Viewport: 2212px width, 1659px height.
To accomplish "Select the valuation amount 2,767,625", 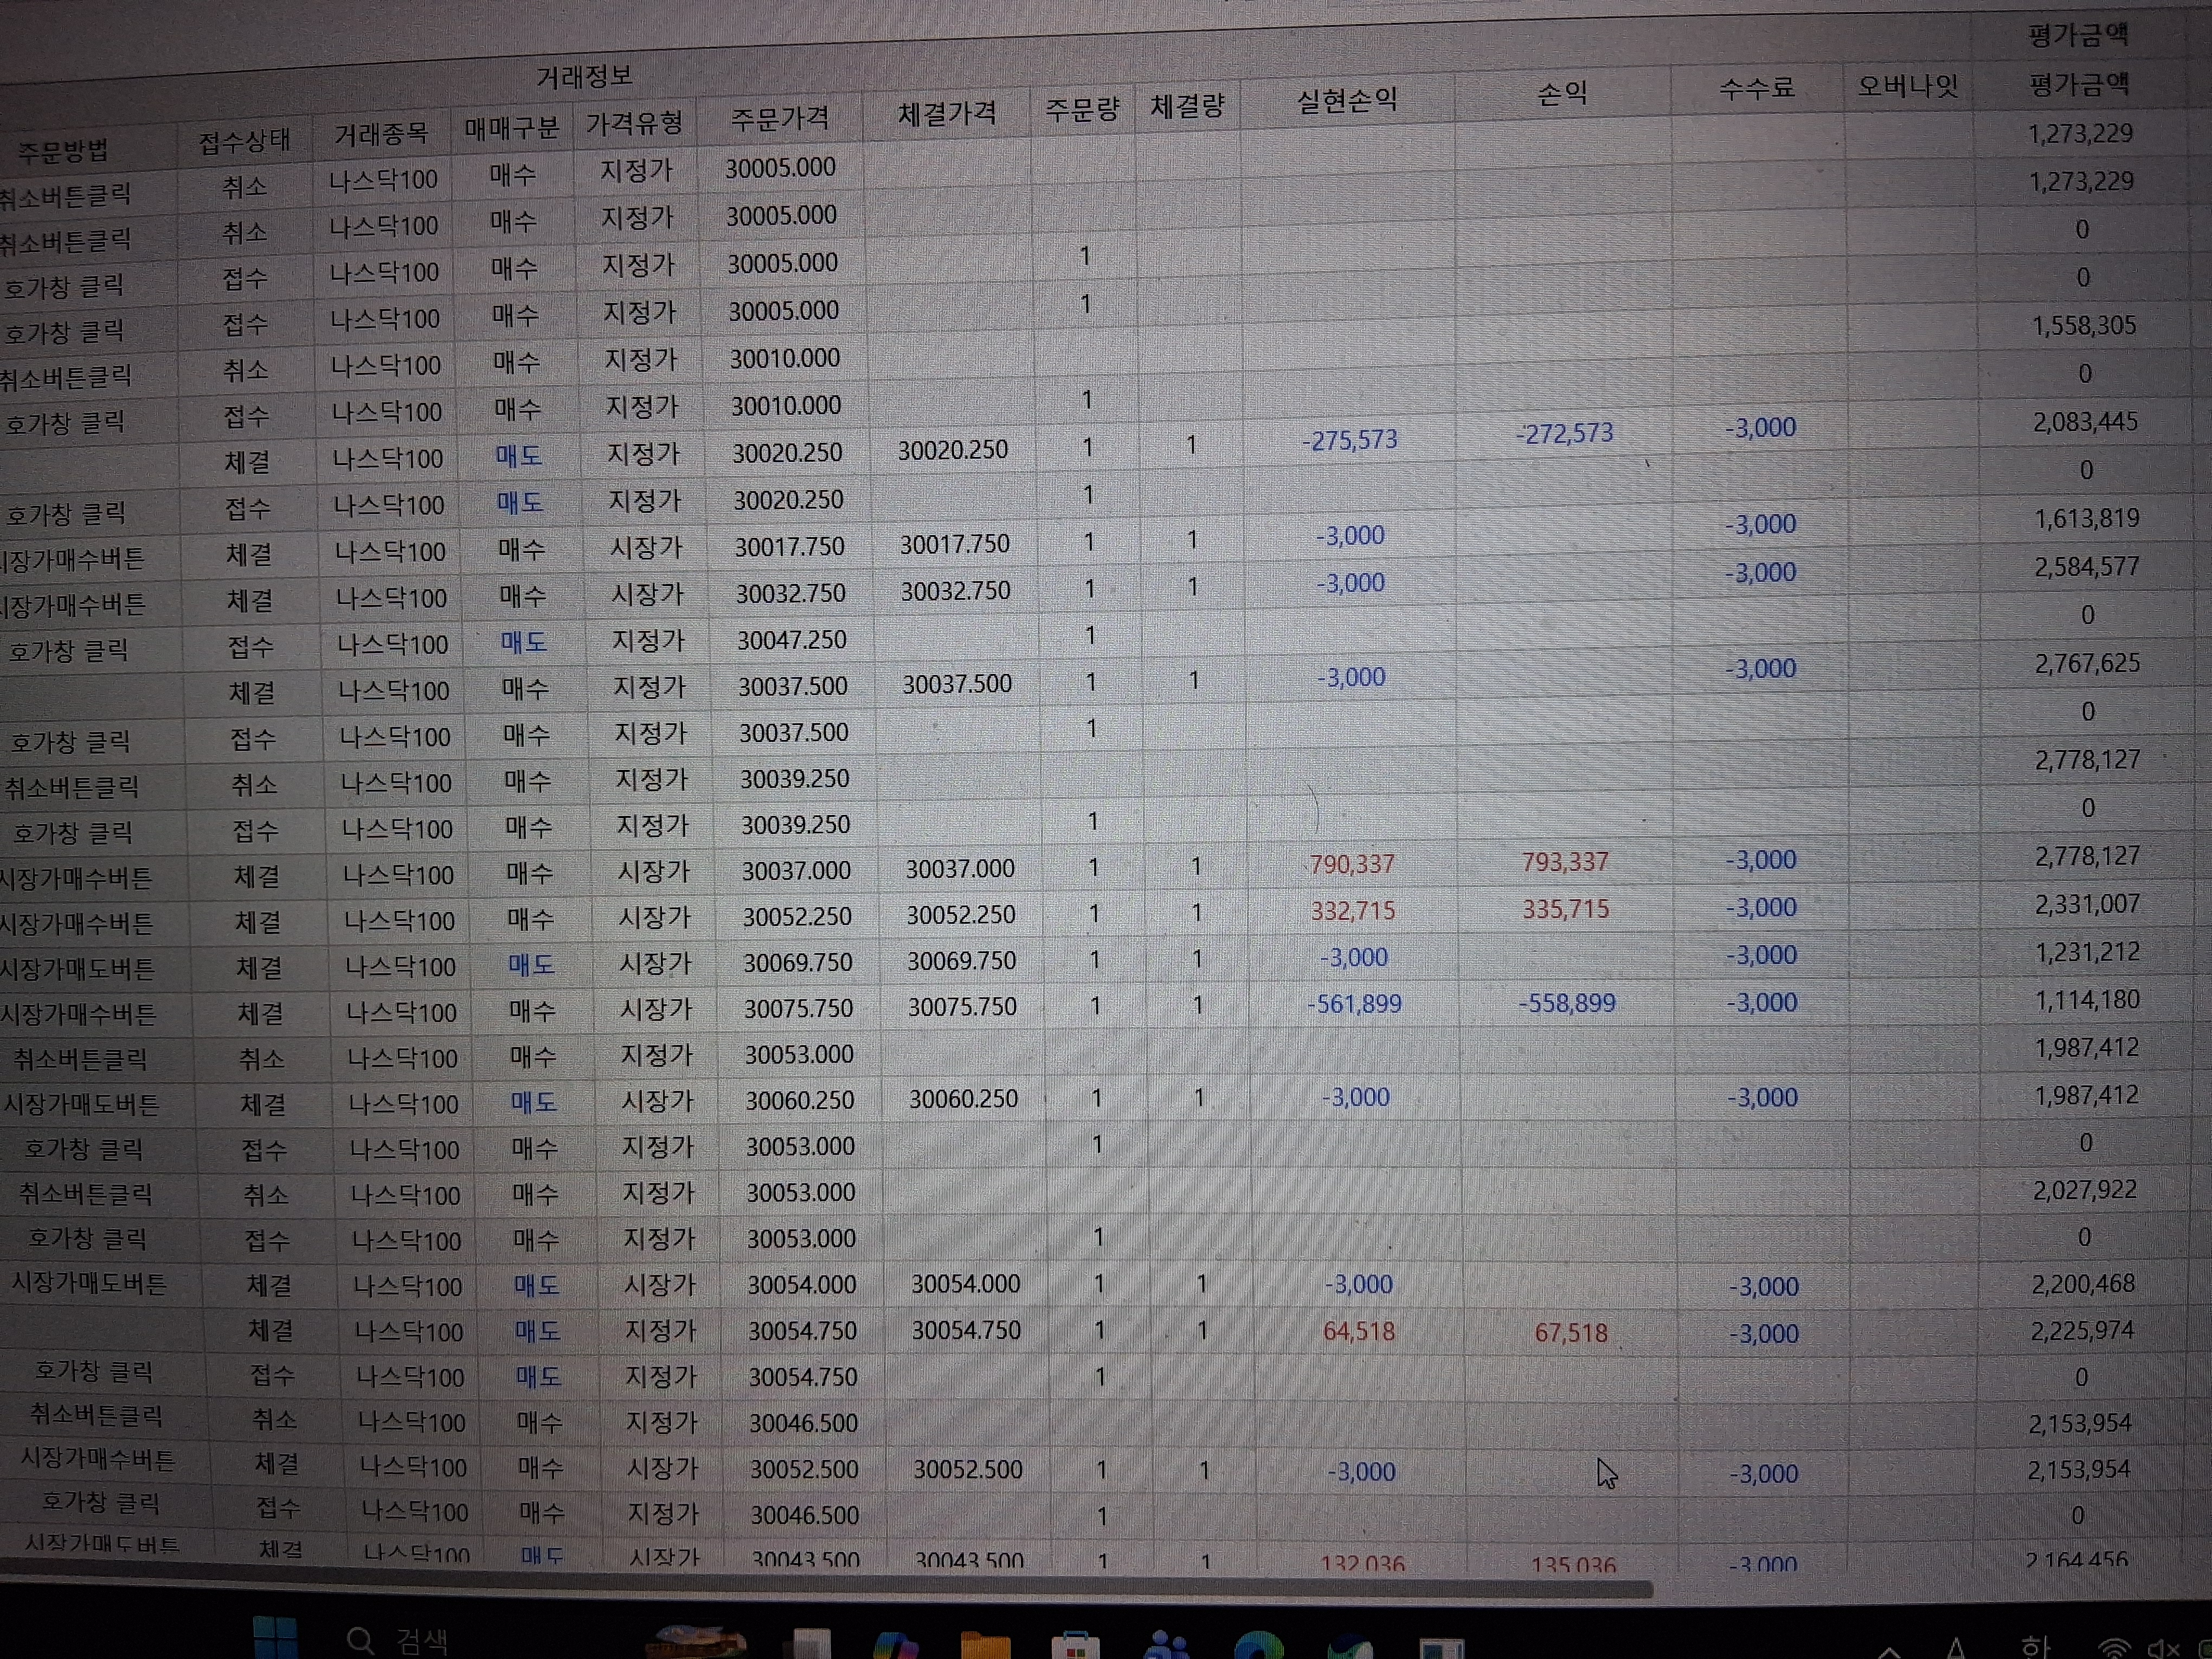I will pyautogui.click(x=2088, y=664).
